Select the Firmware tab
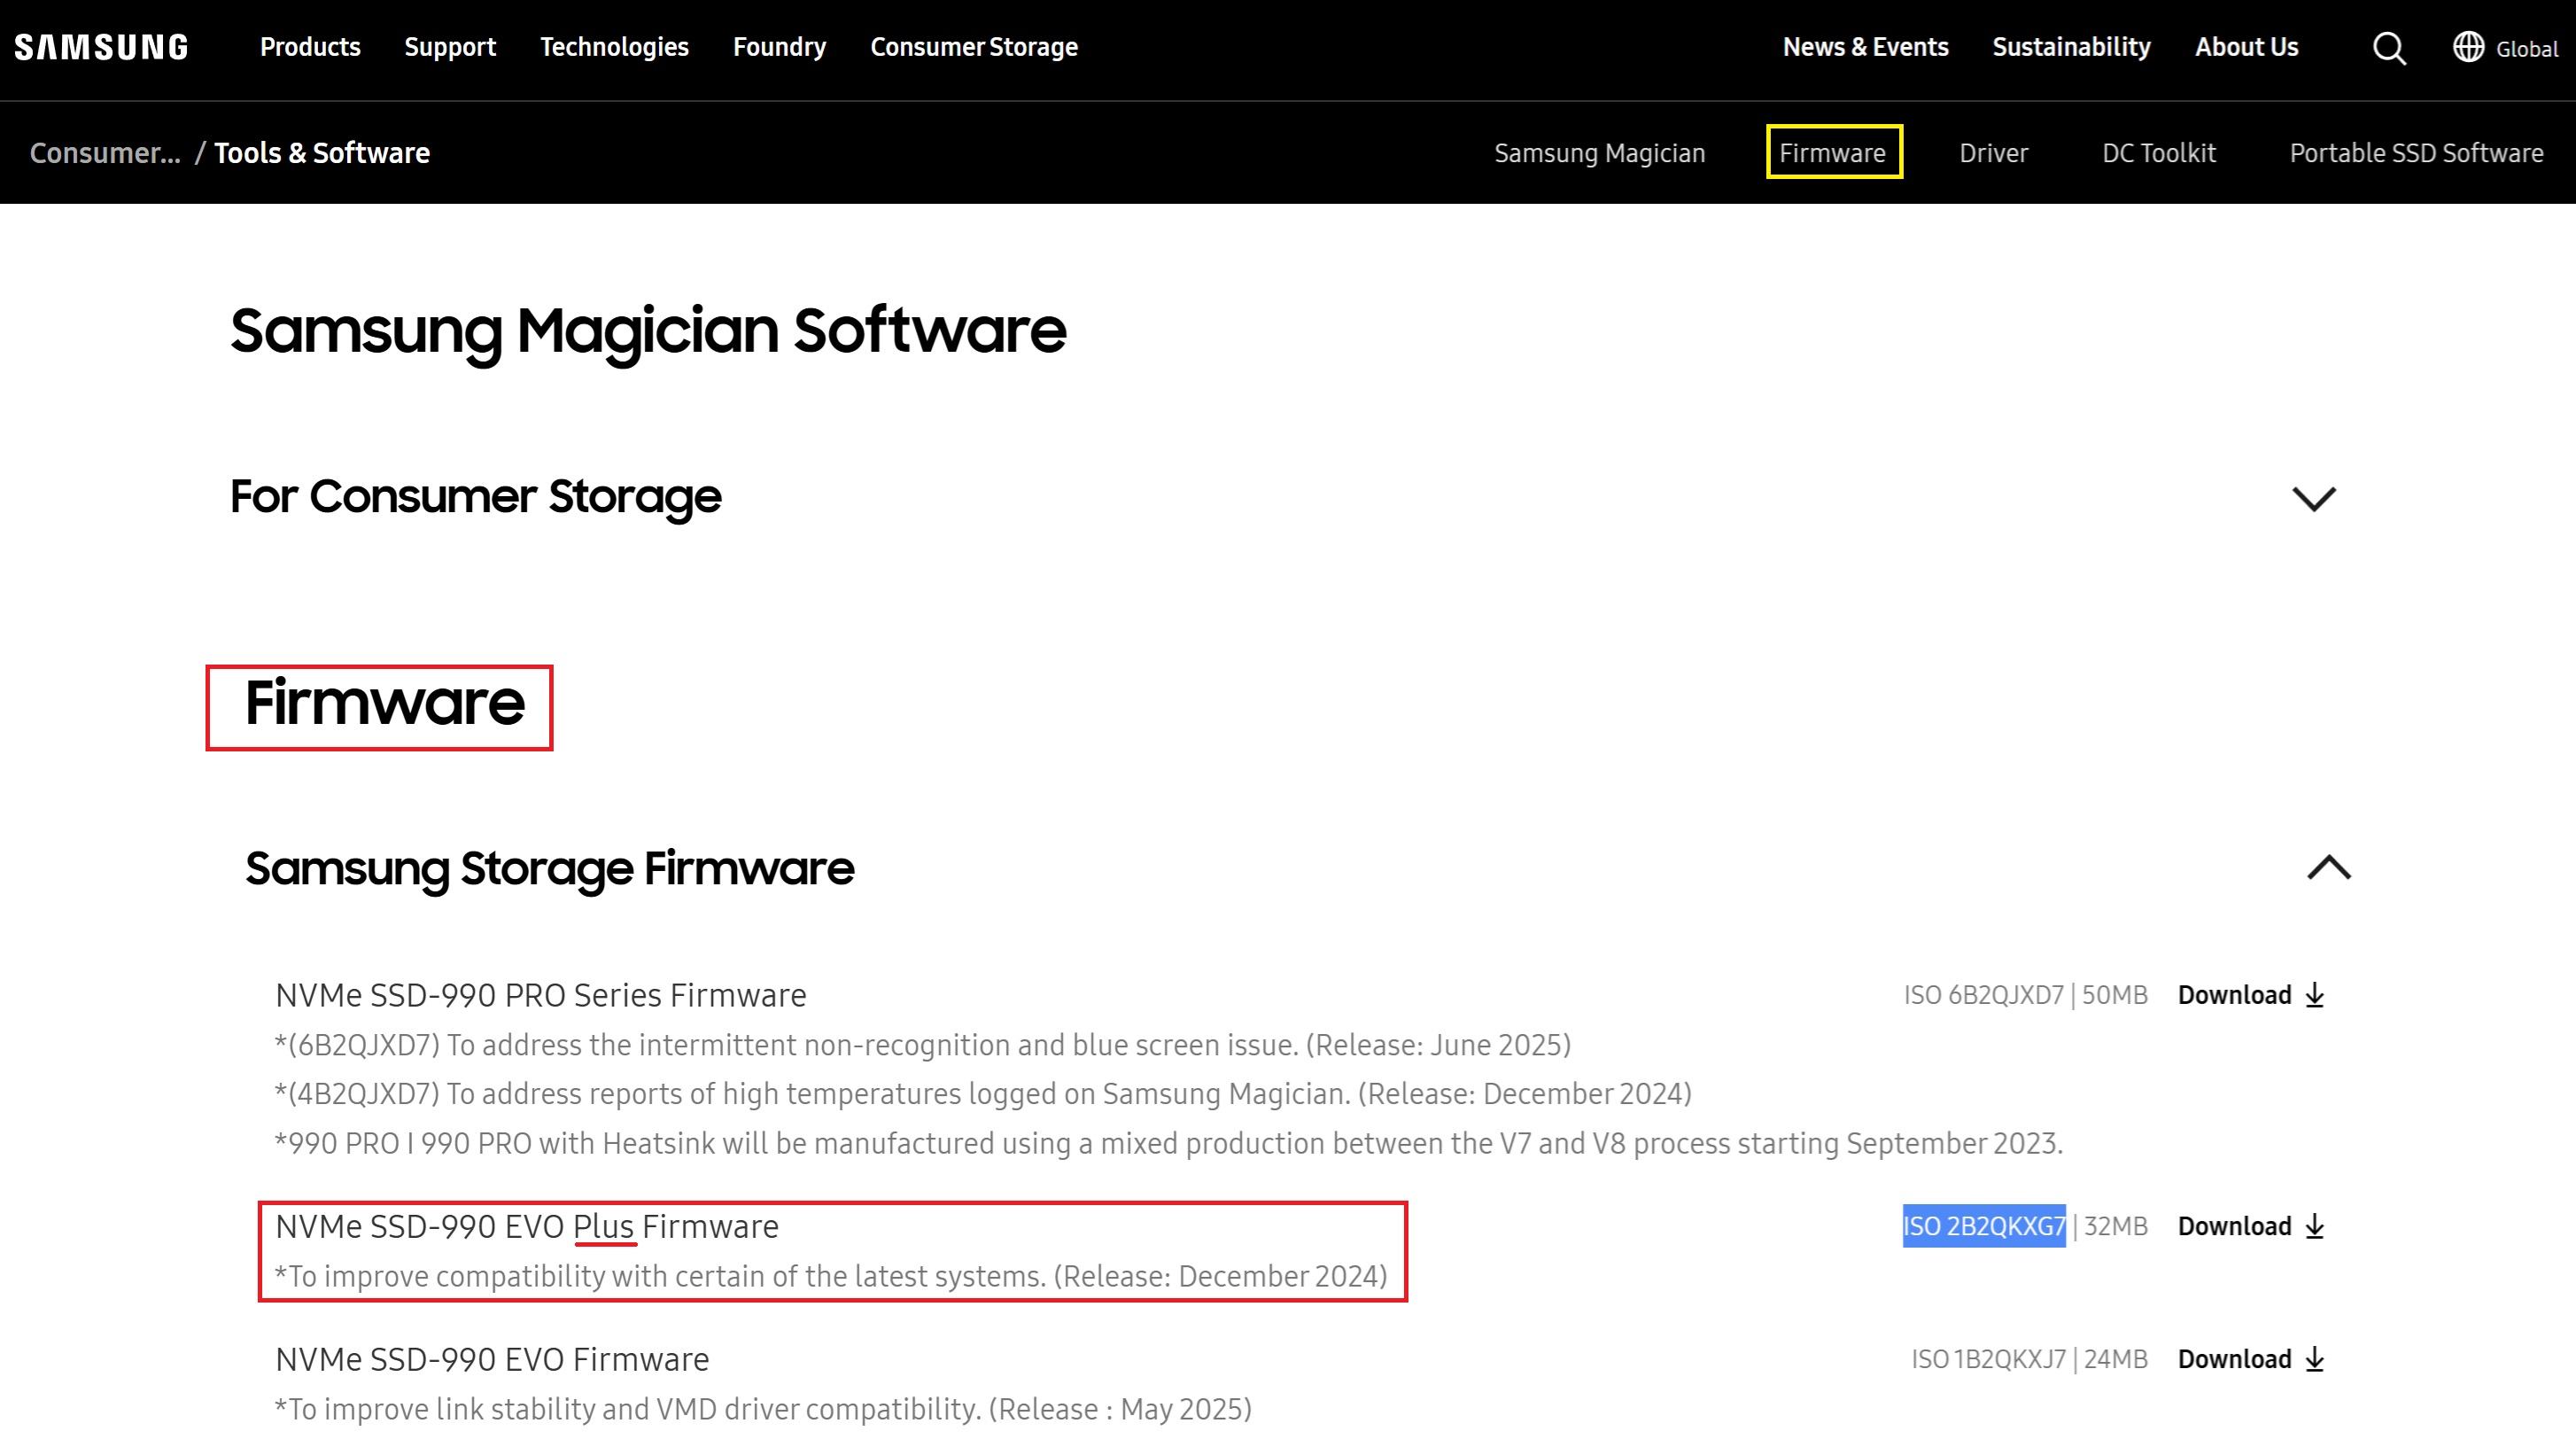This screenshot has height=1439, width=2576. tap(1833, 153)
